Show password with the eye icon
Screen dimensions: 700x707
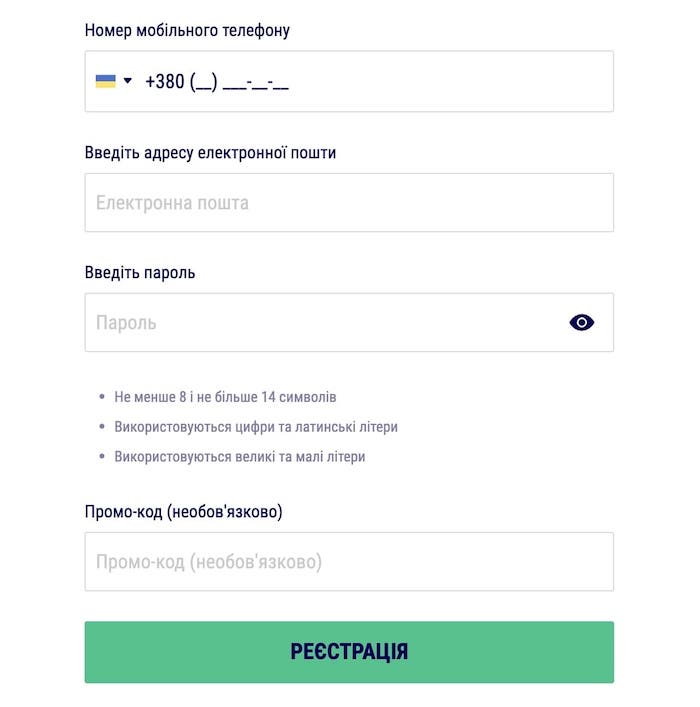pos(581,322)
